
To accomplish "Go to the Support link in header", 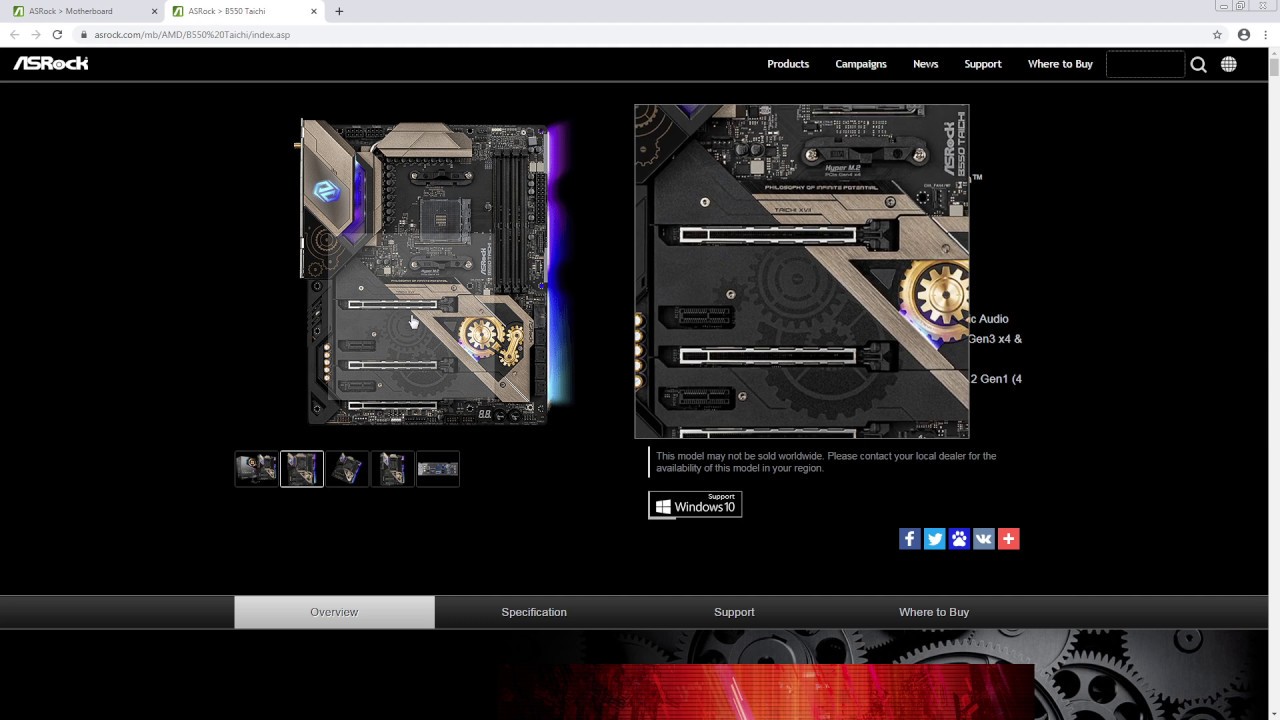I will coord(982,64).
